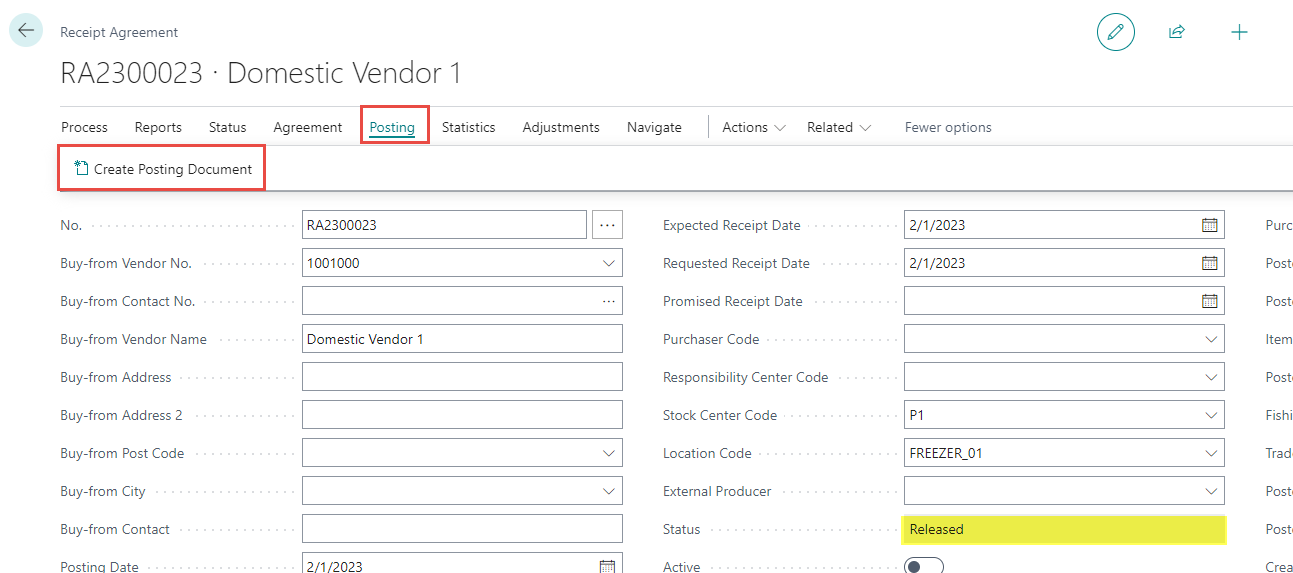Open the Actions menu

point(754,127)
